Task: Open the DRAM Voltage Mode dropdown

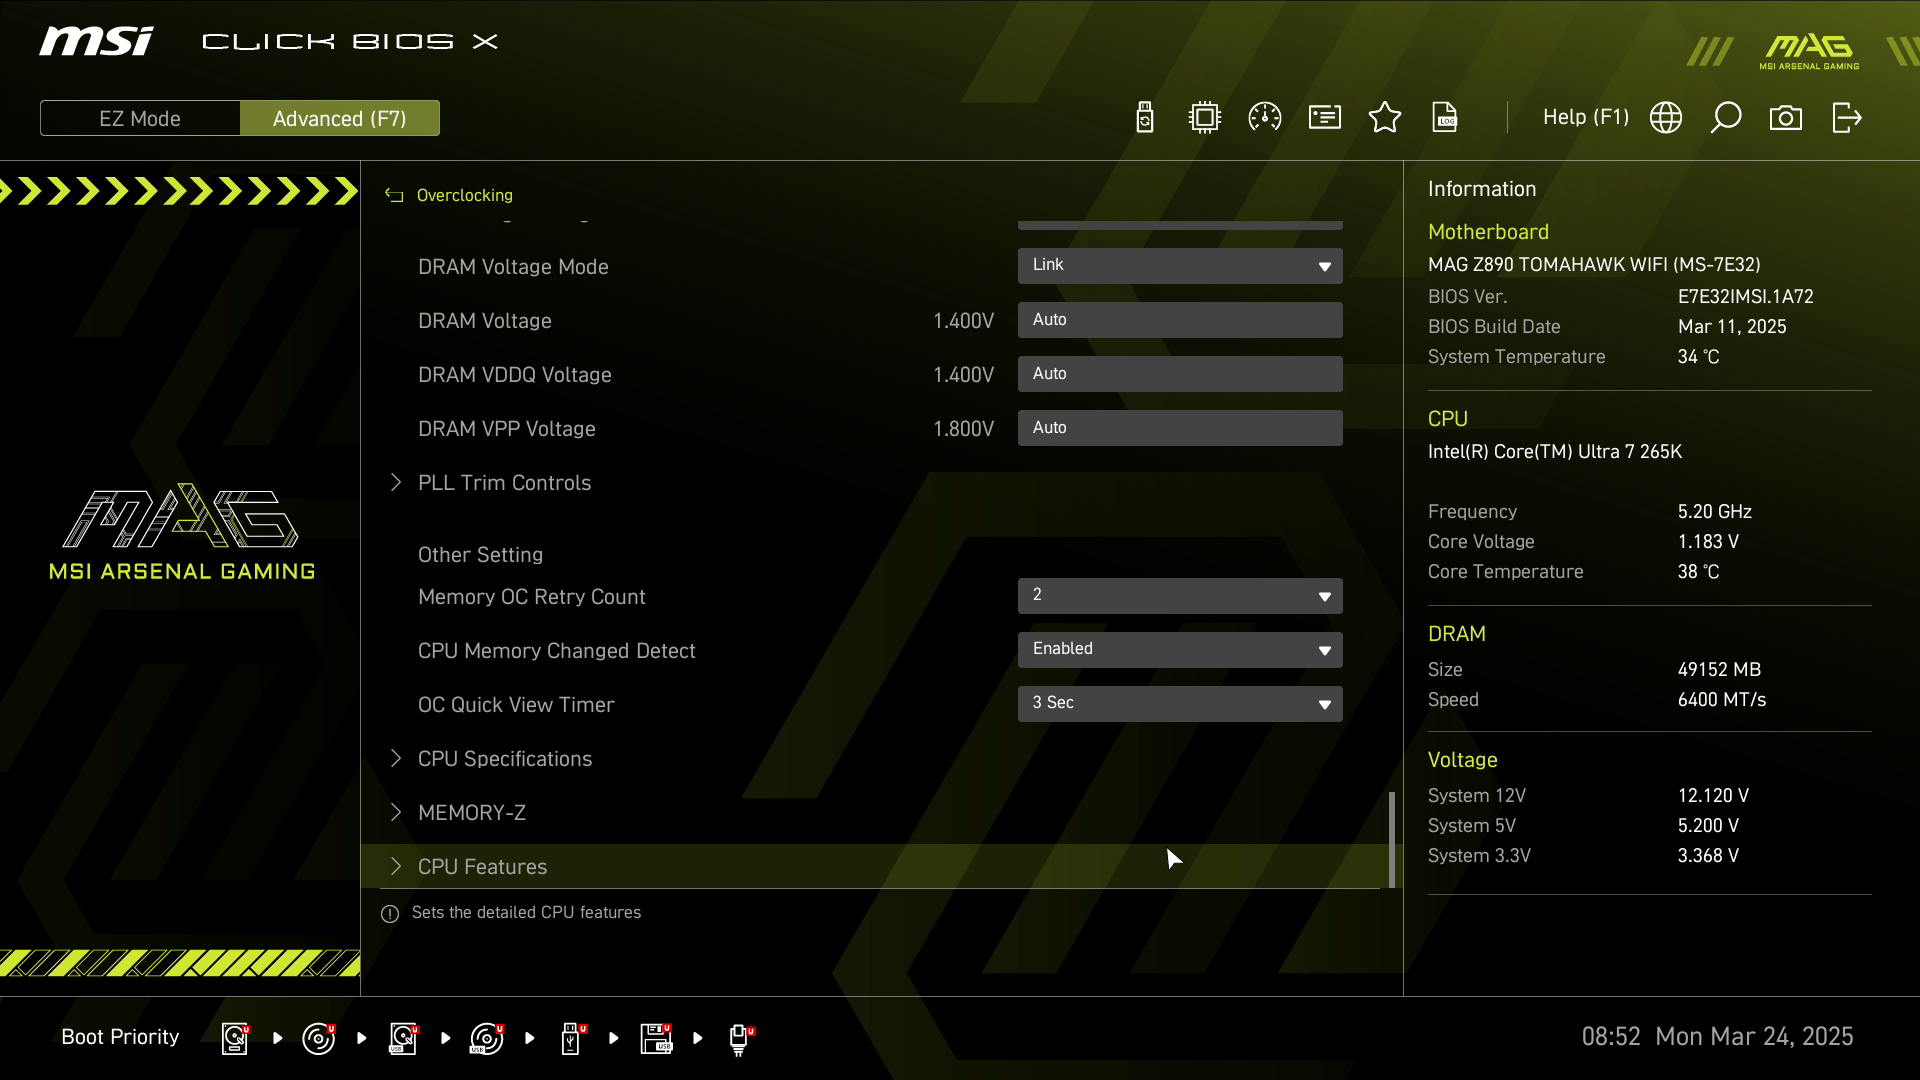Action: coord(1180,266)
